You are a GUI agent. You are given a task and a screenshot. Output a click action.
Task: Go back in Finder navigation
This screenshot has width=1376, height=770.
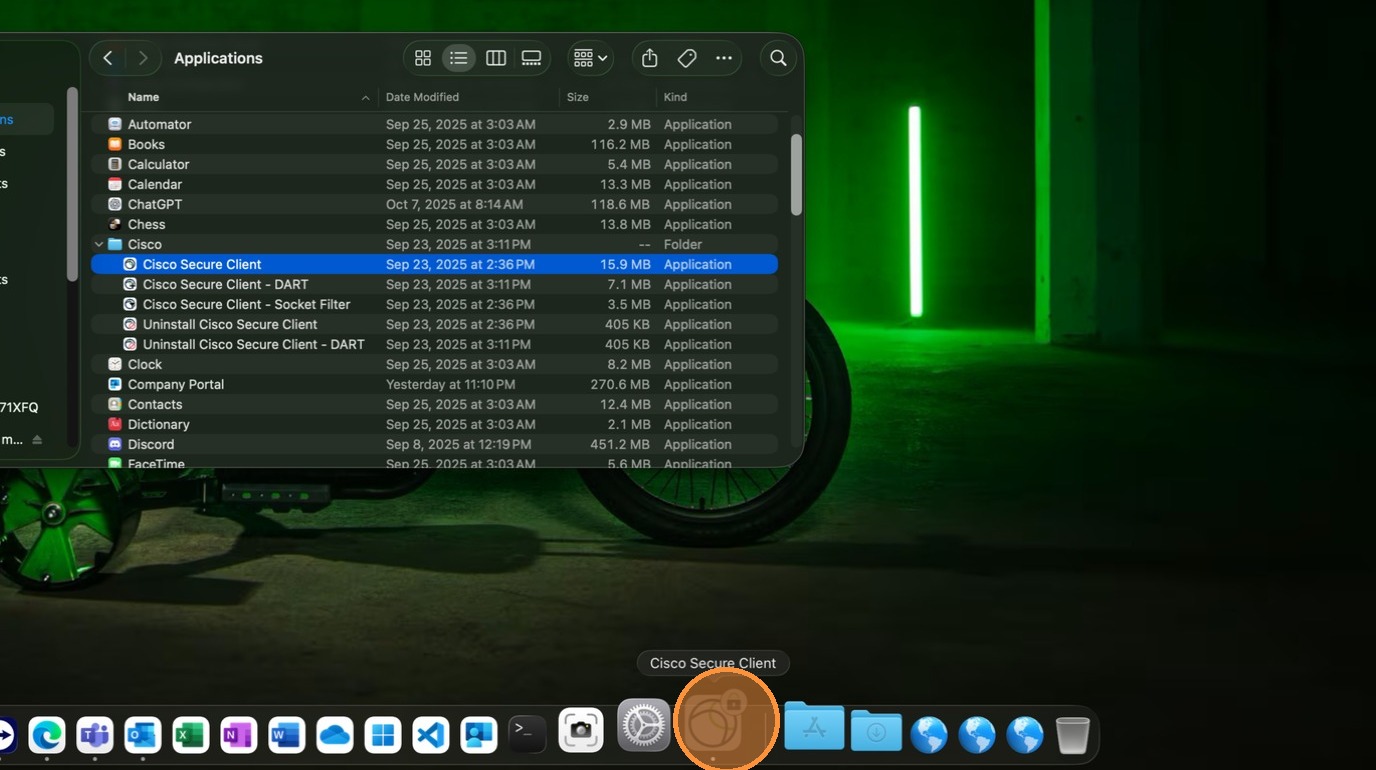click(108, 58)
